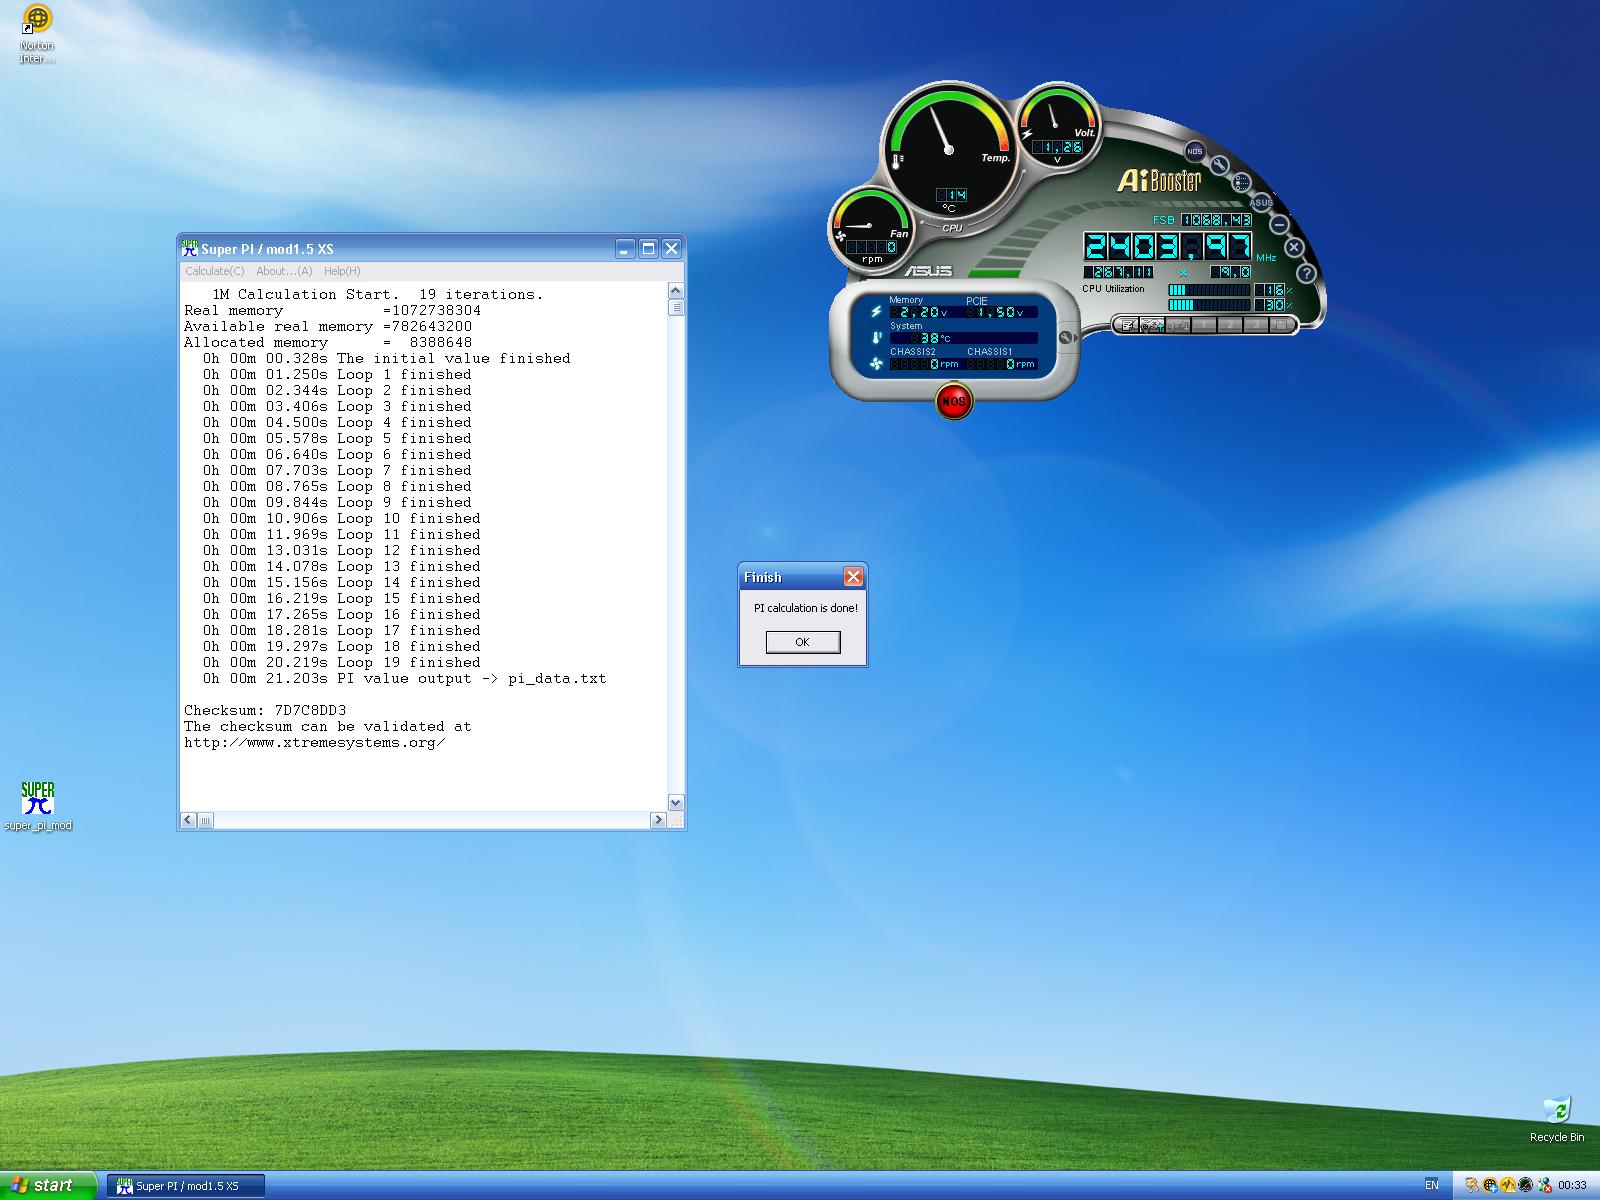Click the save floppy icon in AI Booster
Viewport: 1600px width, 1200px height.
(x=1281, y=325)
